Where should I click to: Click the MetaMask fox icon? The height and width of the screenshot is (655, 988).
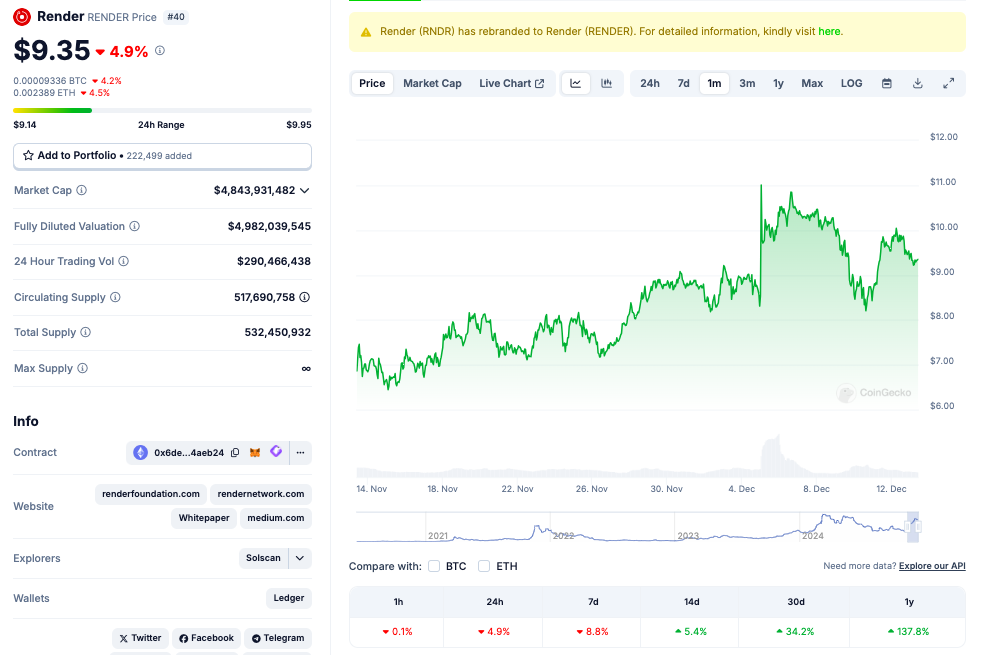(x=255, y=453)
